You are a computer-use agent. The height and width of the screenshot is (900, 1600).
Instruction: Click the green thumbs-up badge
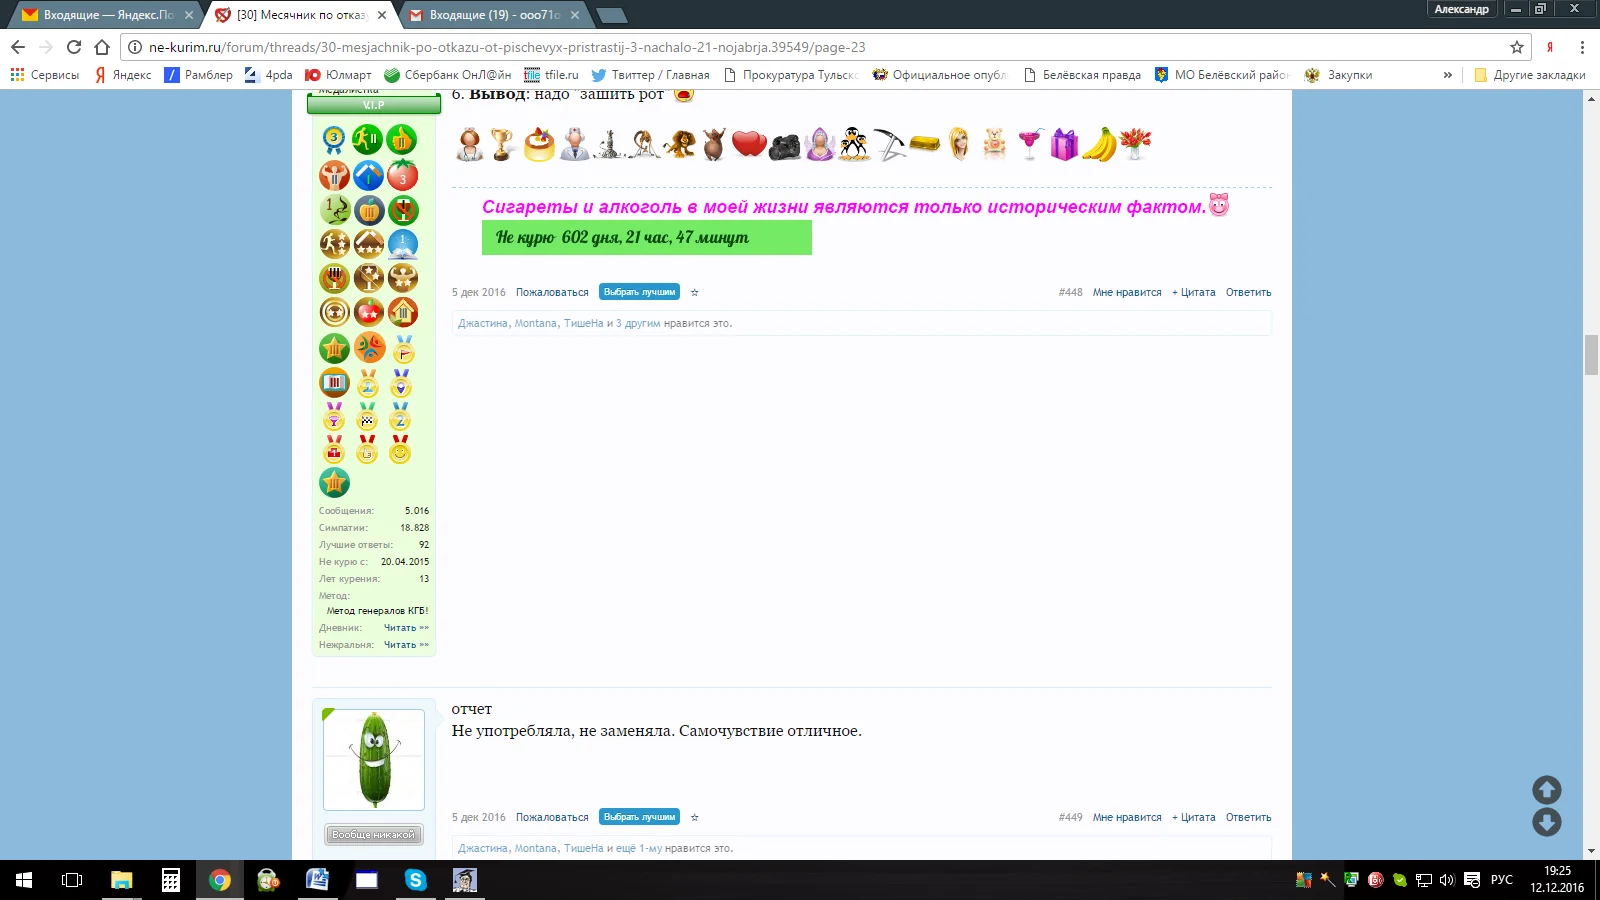click(x=401, y=140)
